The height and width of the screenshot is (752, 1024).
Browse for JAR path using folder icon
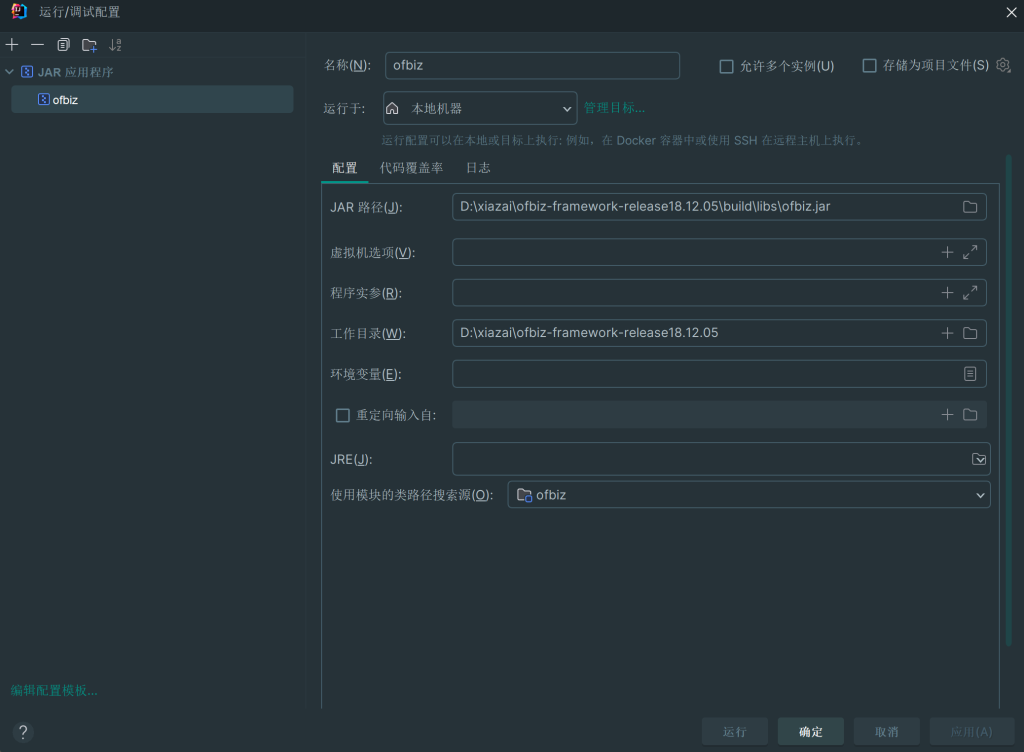pyautogui.click(x=969, y=207)
